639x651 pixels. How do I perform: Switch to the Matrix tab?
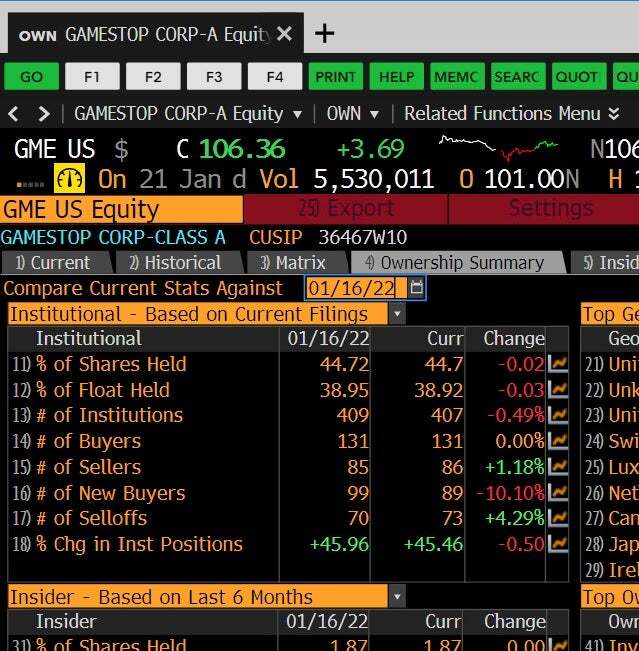pos(296,262)
